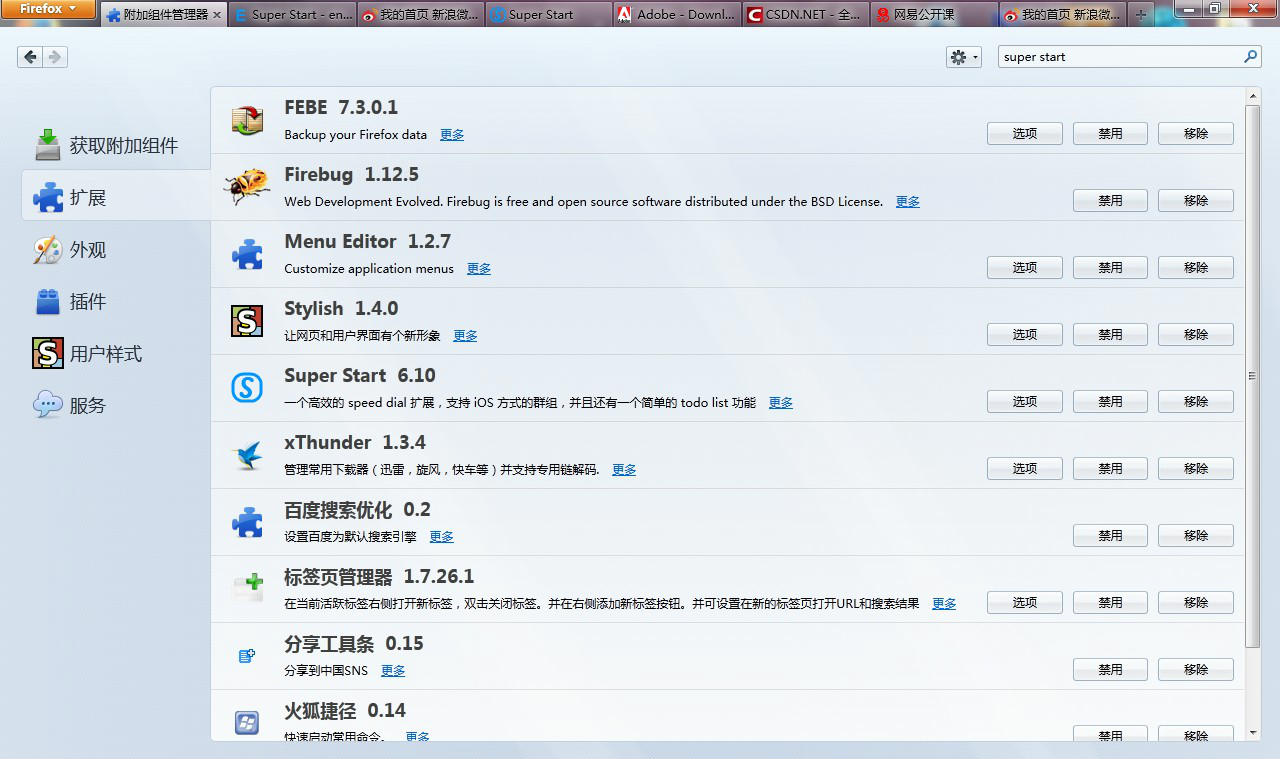
Task: Select 获取附加组件 in sidebar
Action: pyautogui.click(x=115, y=146)
